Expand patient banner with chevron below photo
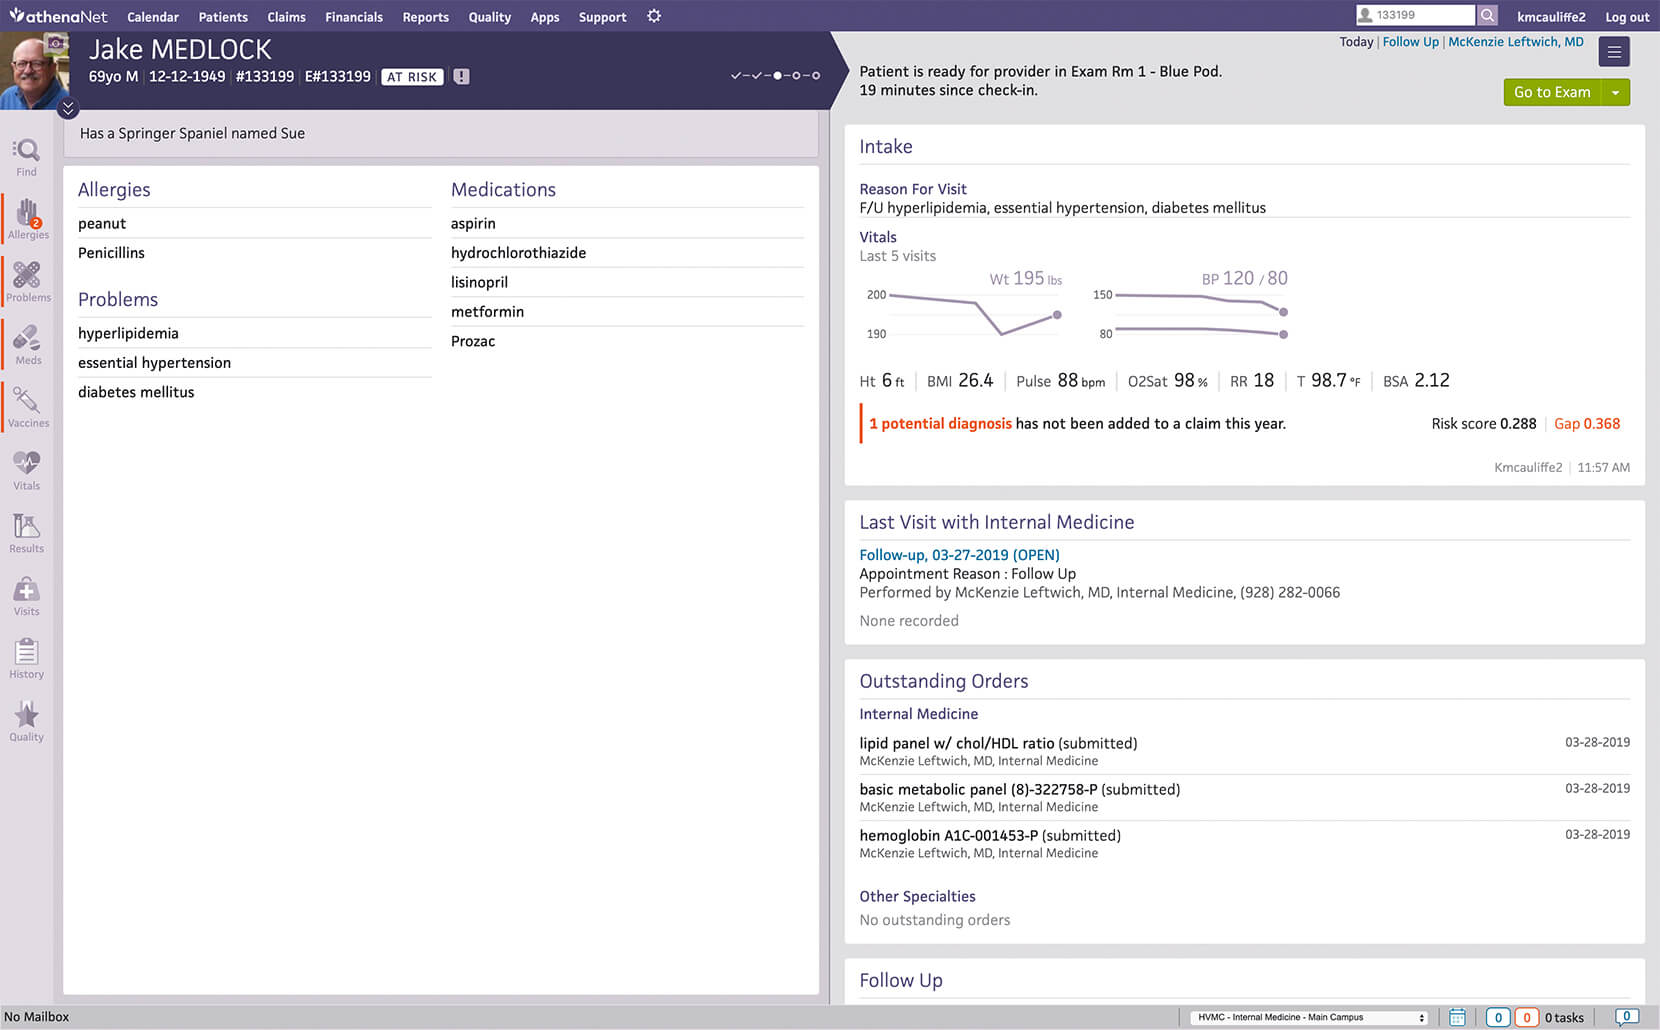The width and height of the screenshot is (1660, 1030). [x=68, y=107]
